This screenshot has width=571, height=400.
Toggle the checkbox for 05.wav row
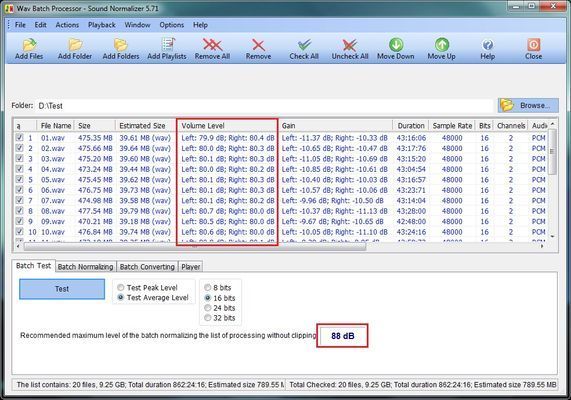[x=19, y=180]
